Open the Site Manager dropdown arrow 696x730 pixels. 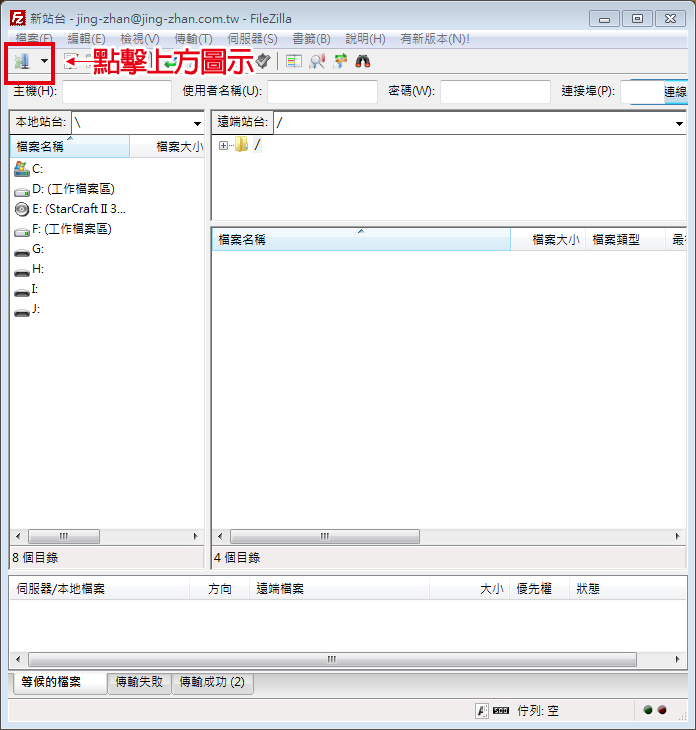pos(44,61)
